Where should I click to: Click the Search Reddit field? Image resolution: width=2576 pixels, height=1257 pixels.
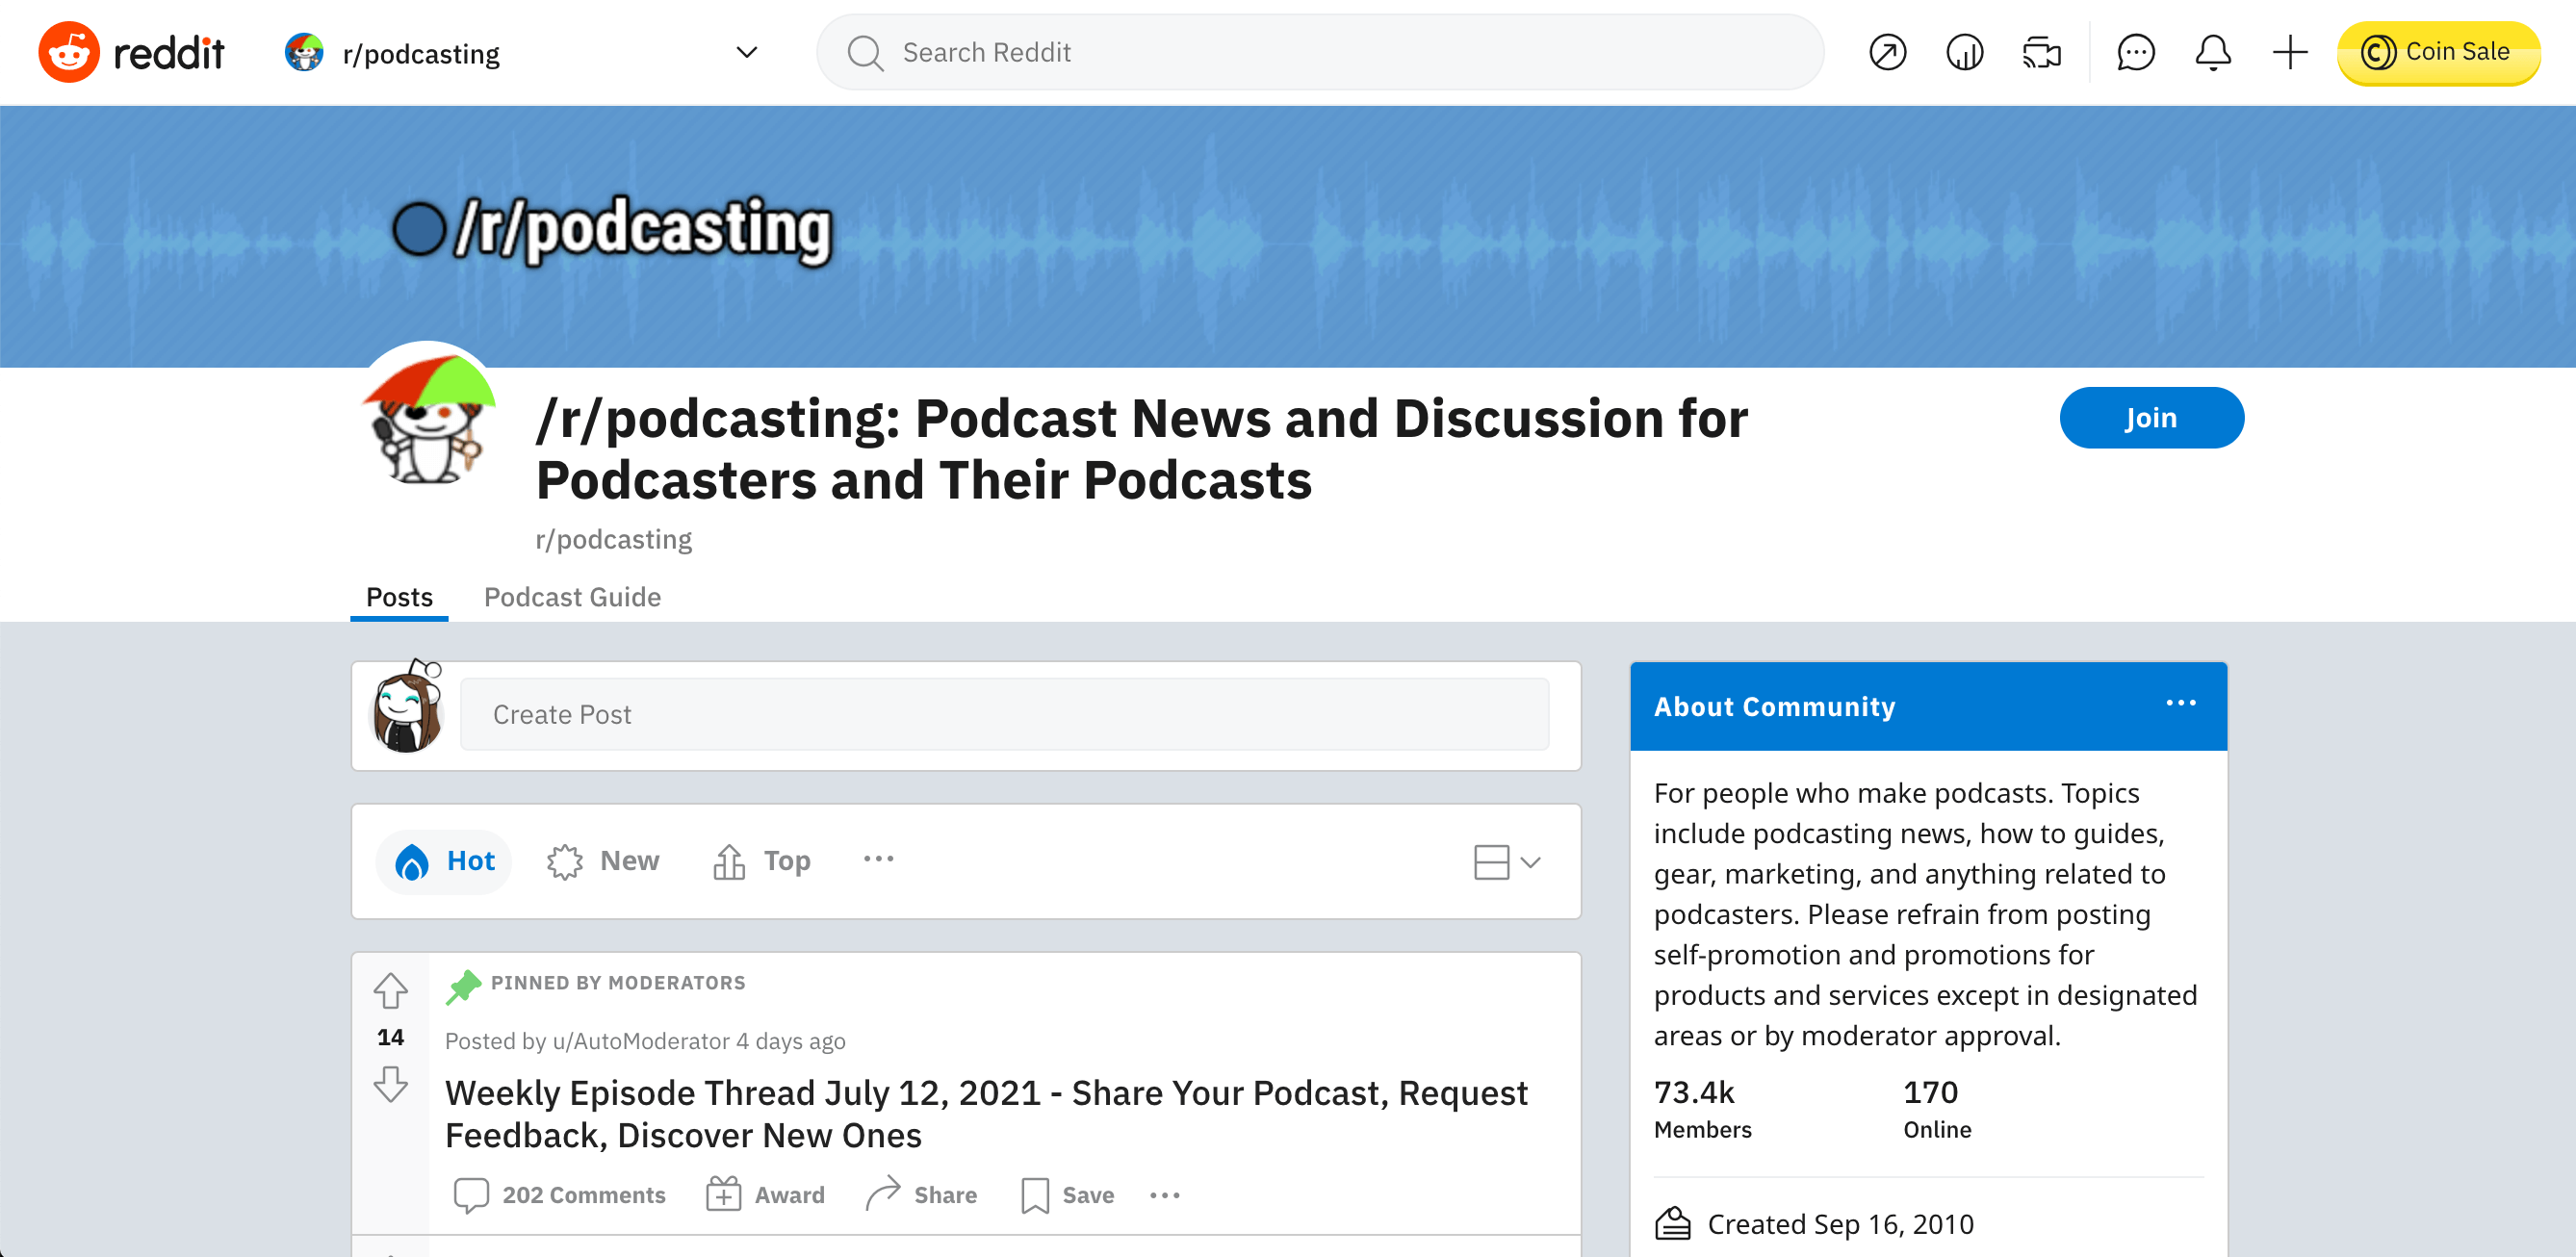[1320, 52]
